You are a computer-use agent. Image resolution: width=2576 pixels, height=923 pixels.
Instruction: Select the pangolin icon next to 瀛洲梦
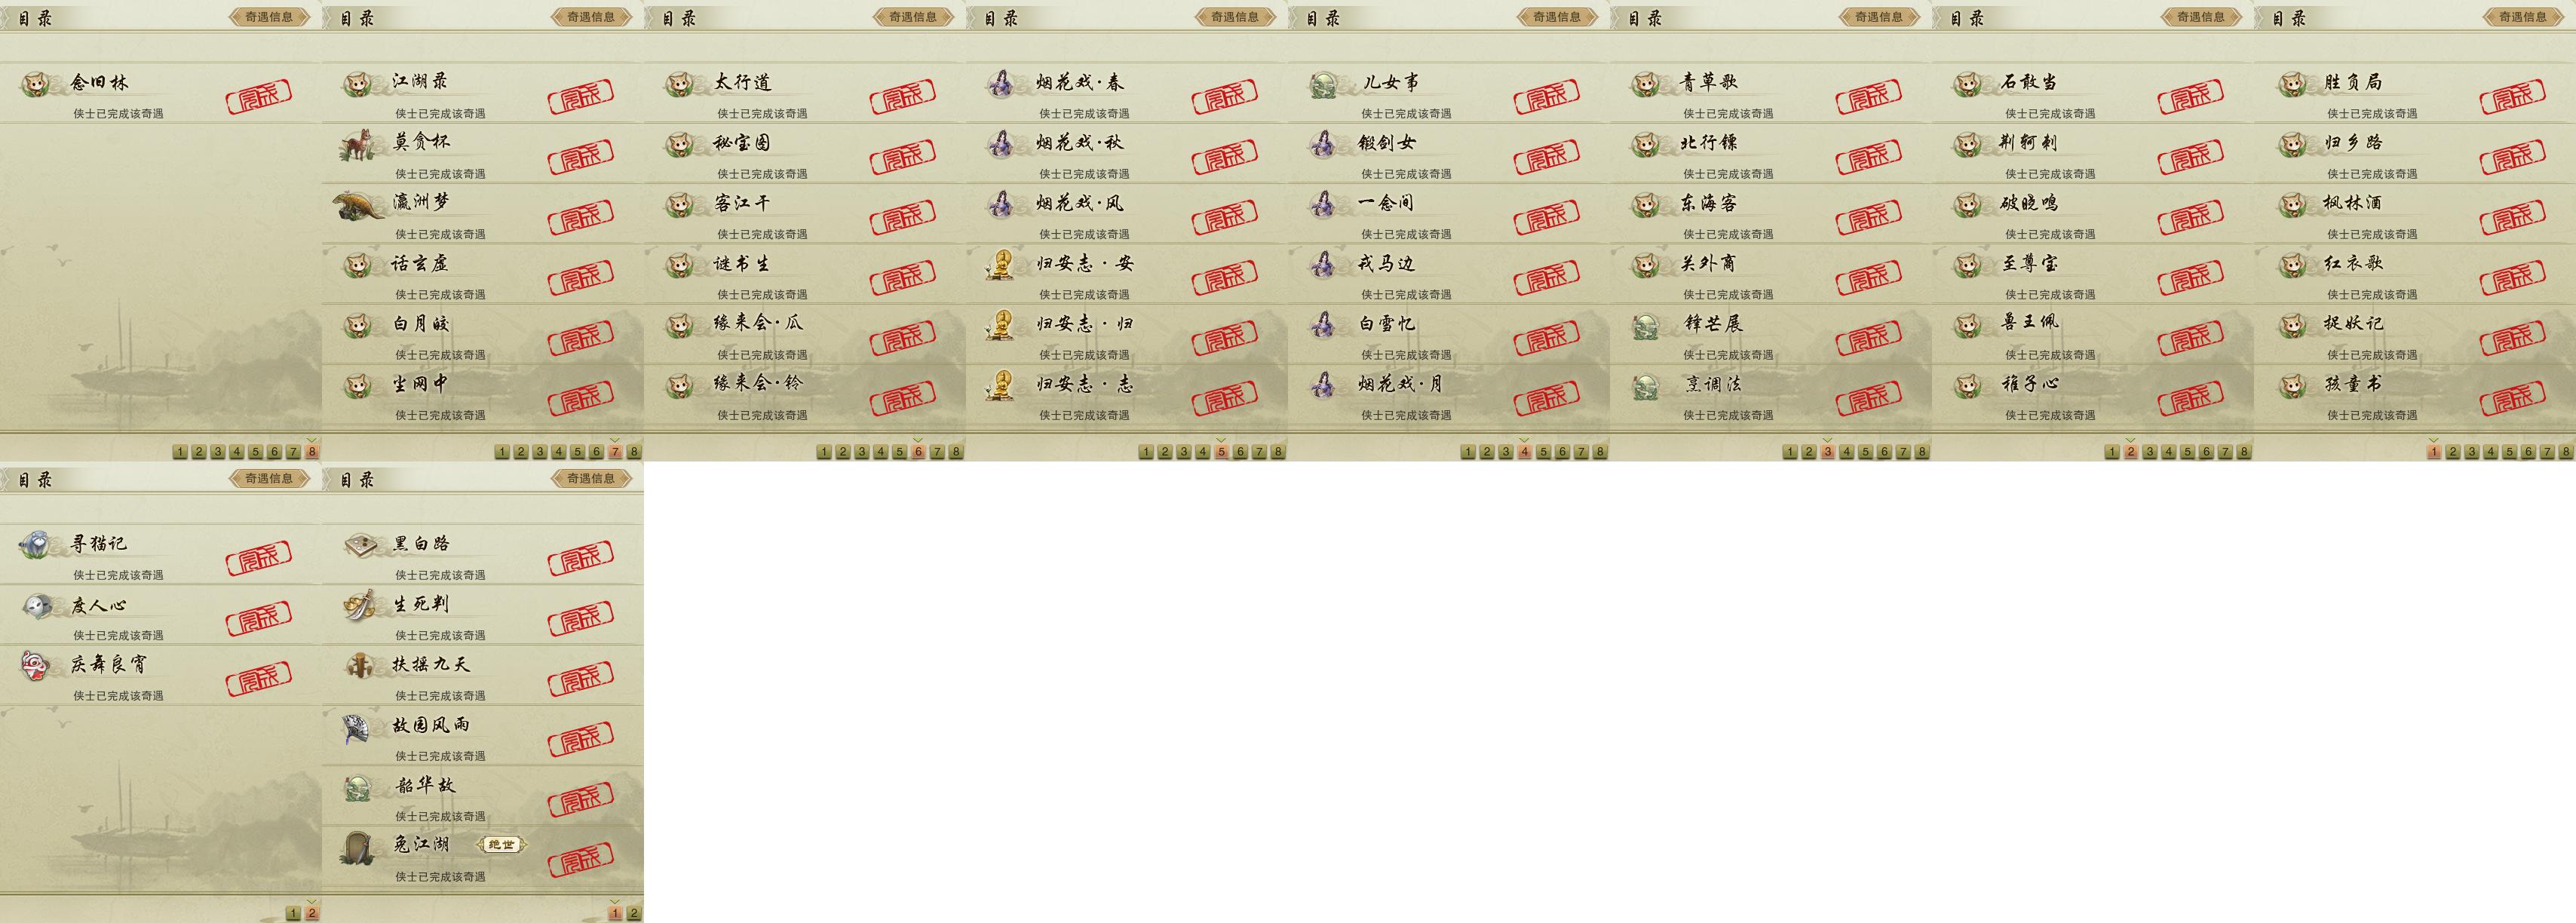[x=359, y=206]
